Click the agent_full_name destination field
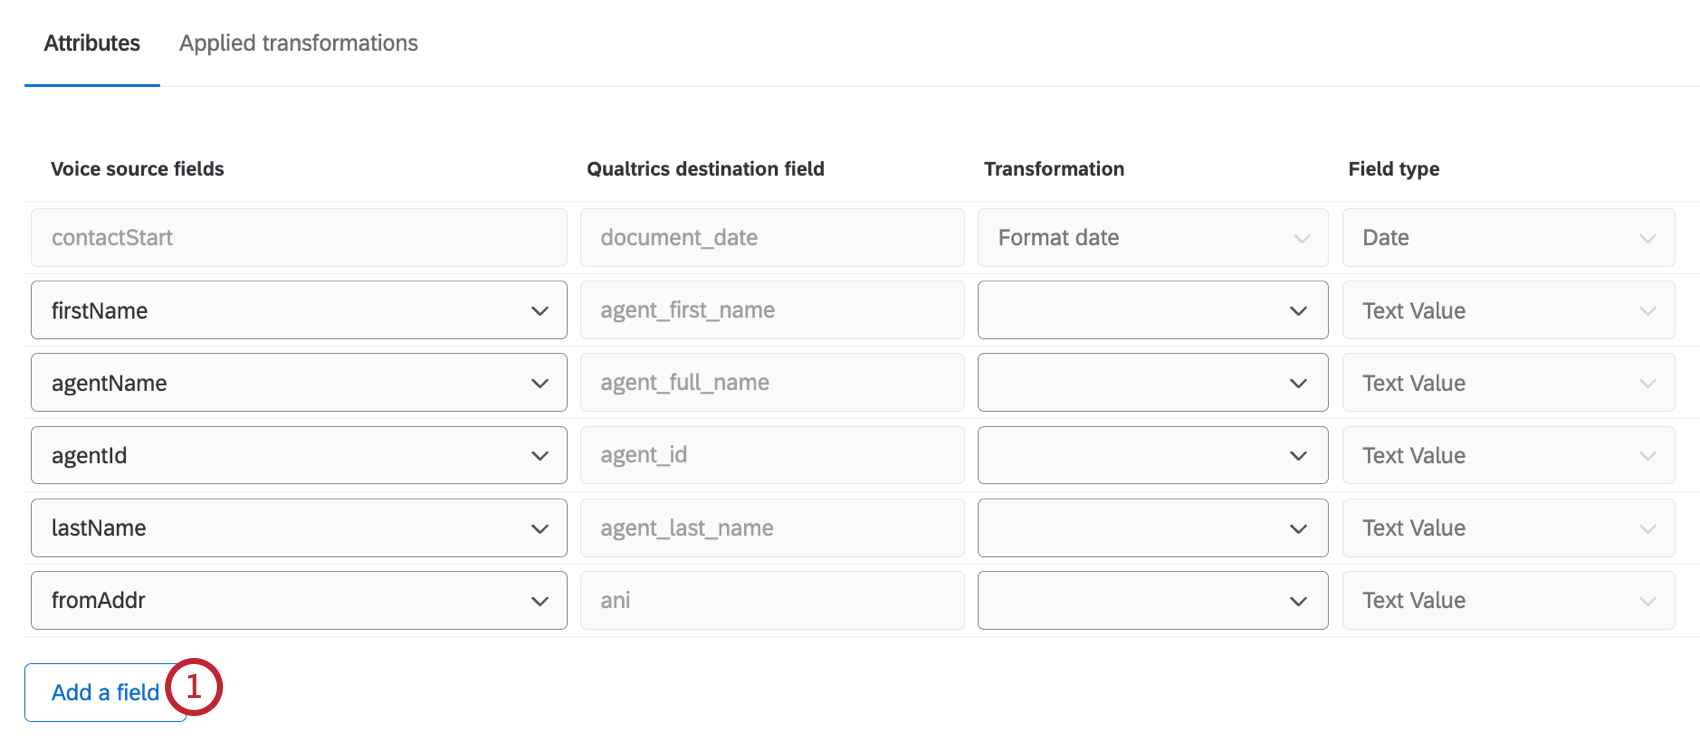The width and height of the screenshot is (1700, 742). (771, 383)
